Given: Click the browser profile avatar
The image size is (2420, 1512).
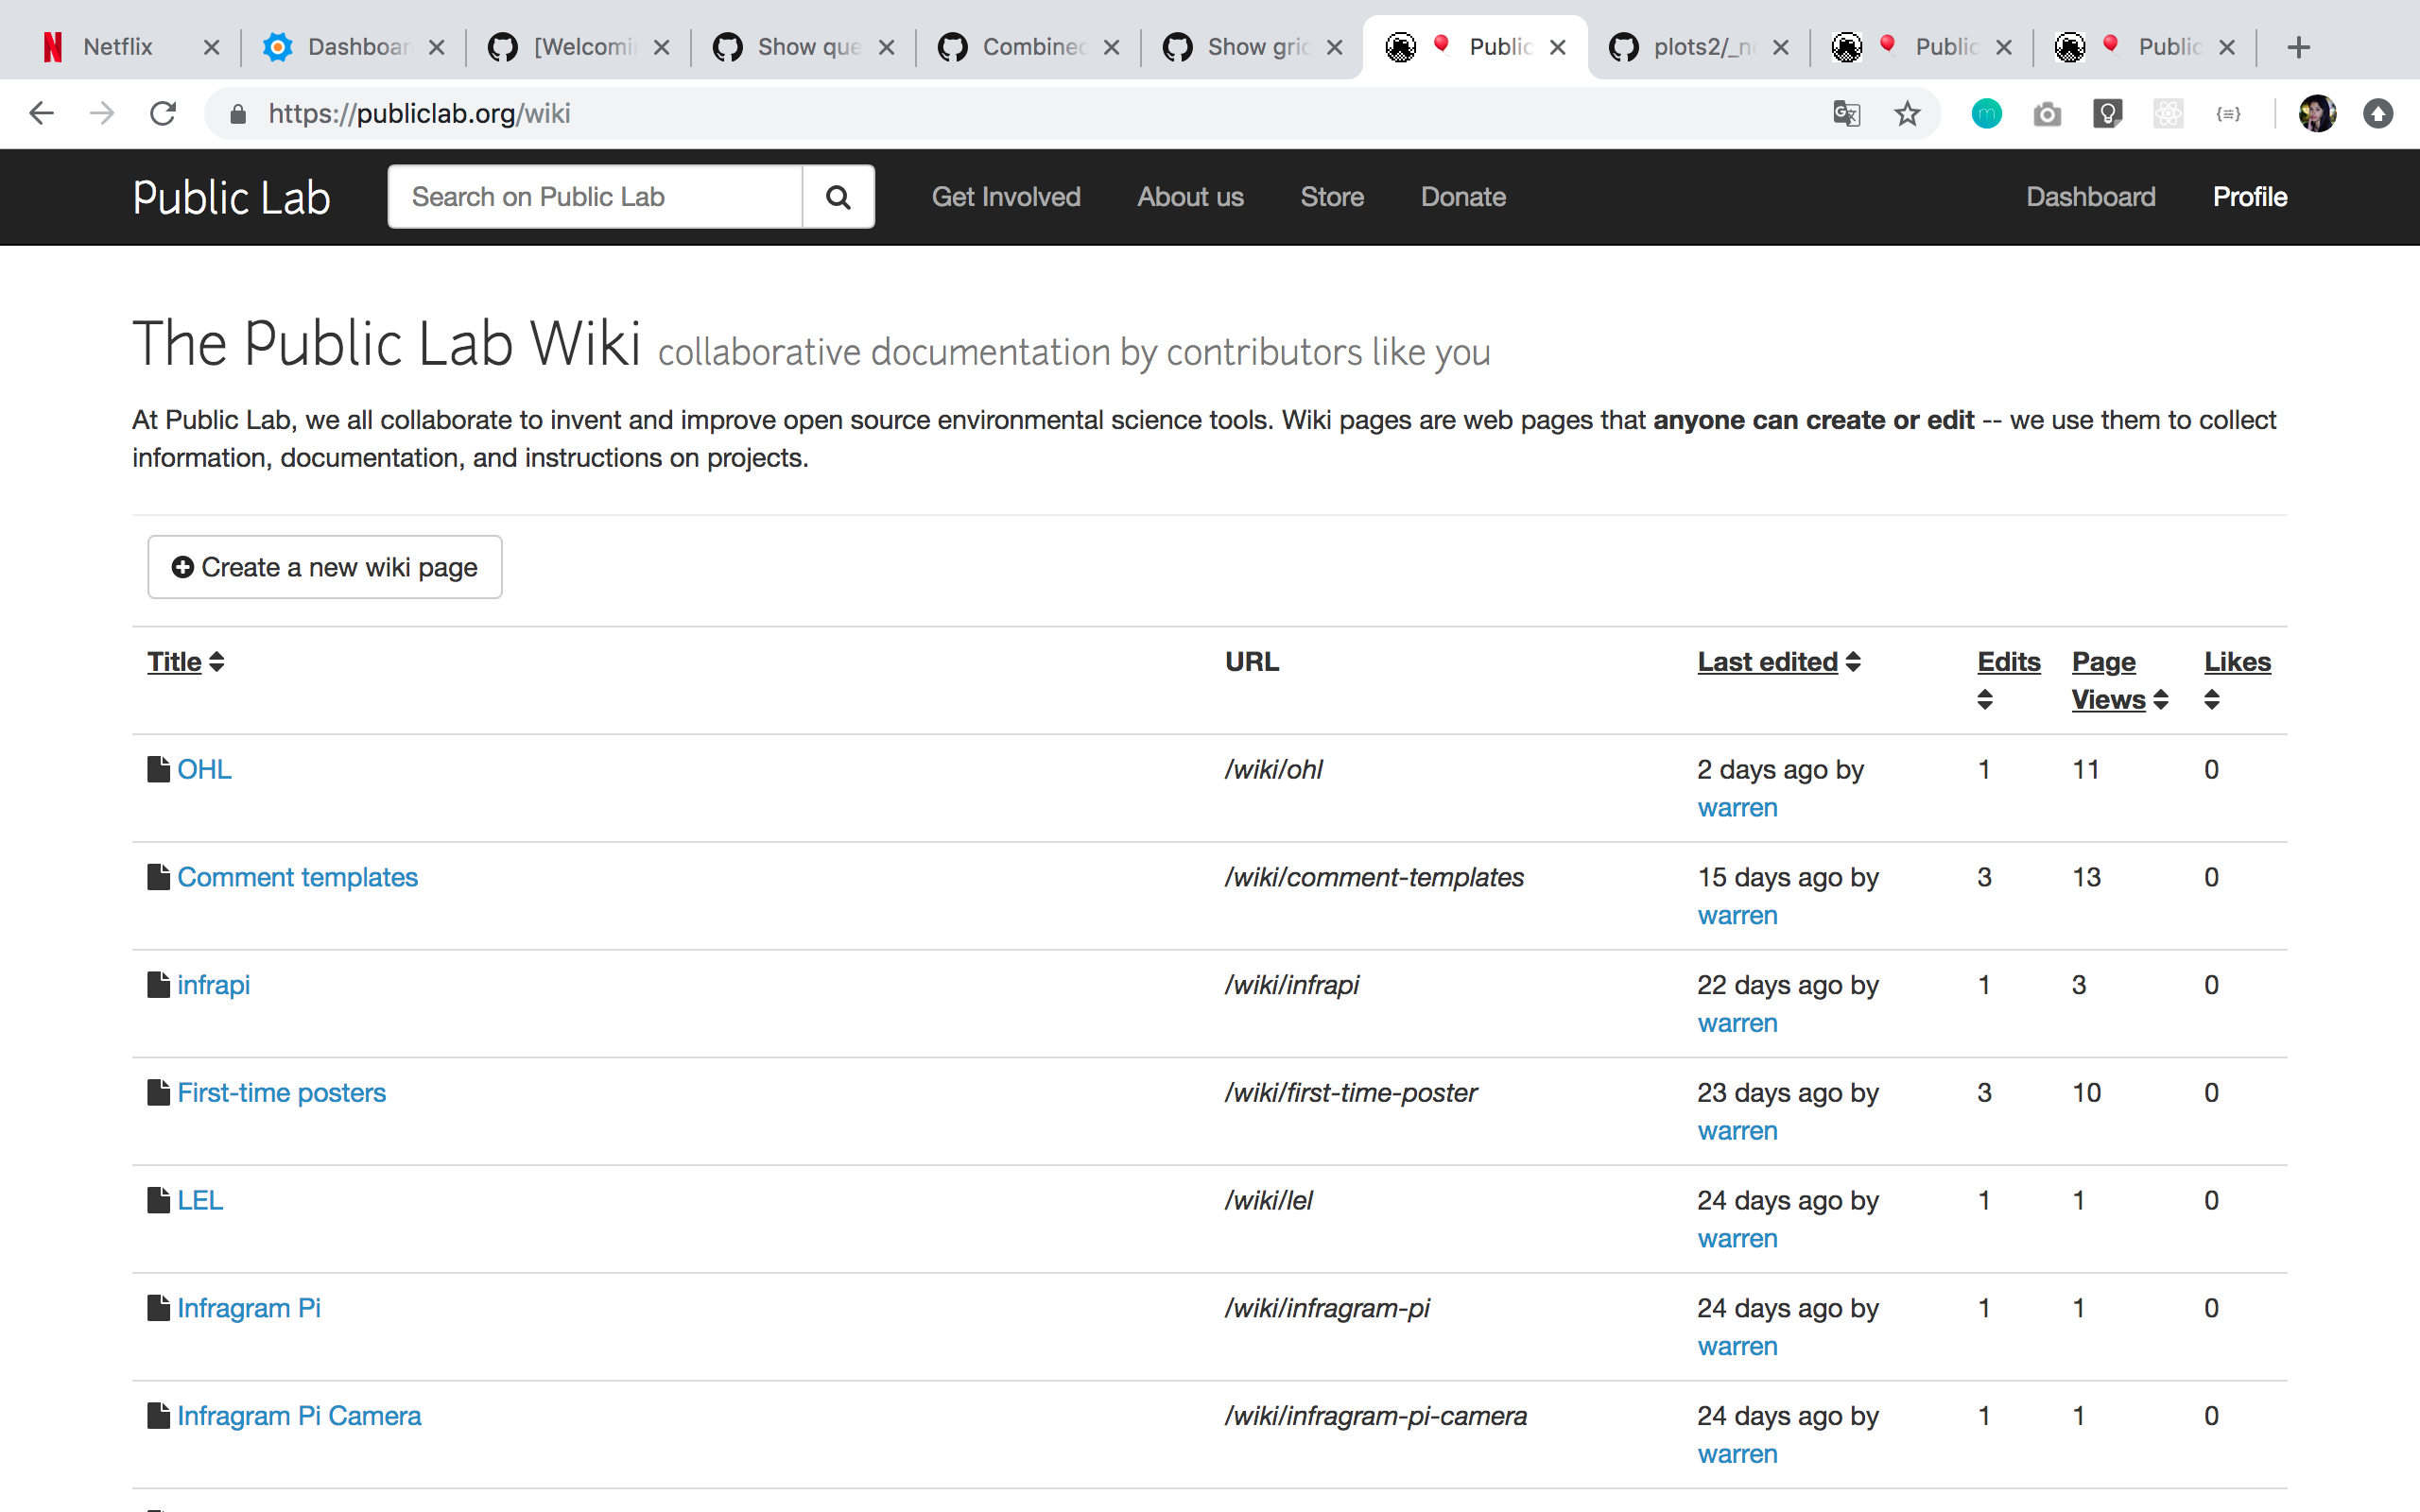Looking at the screenshot, I should pyautogui.click(x=2318, y=113).
